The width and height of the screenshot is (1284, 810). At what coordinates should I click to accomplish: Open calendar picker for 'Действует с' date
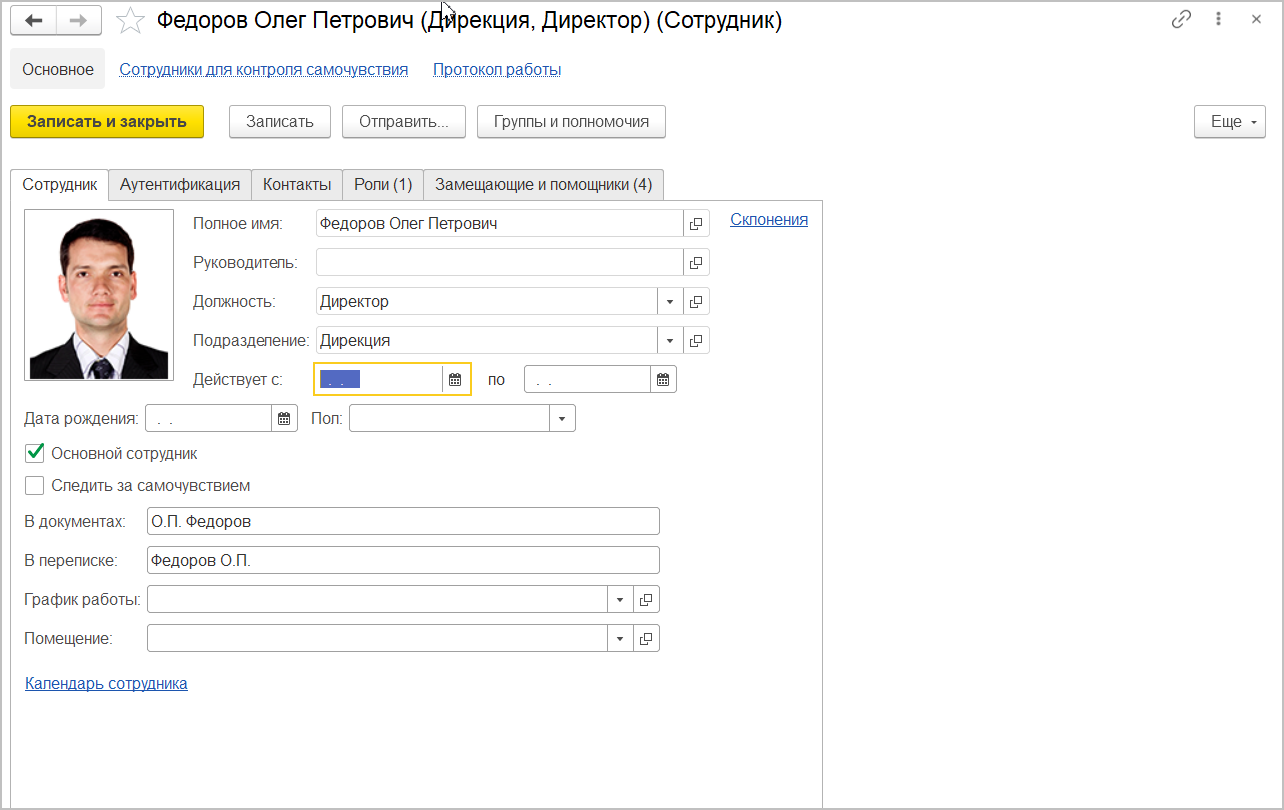tap(455, 380)
